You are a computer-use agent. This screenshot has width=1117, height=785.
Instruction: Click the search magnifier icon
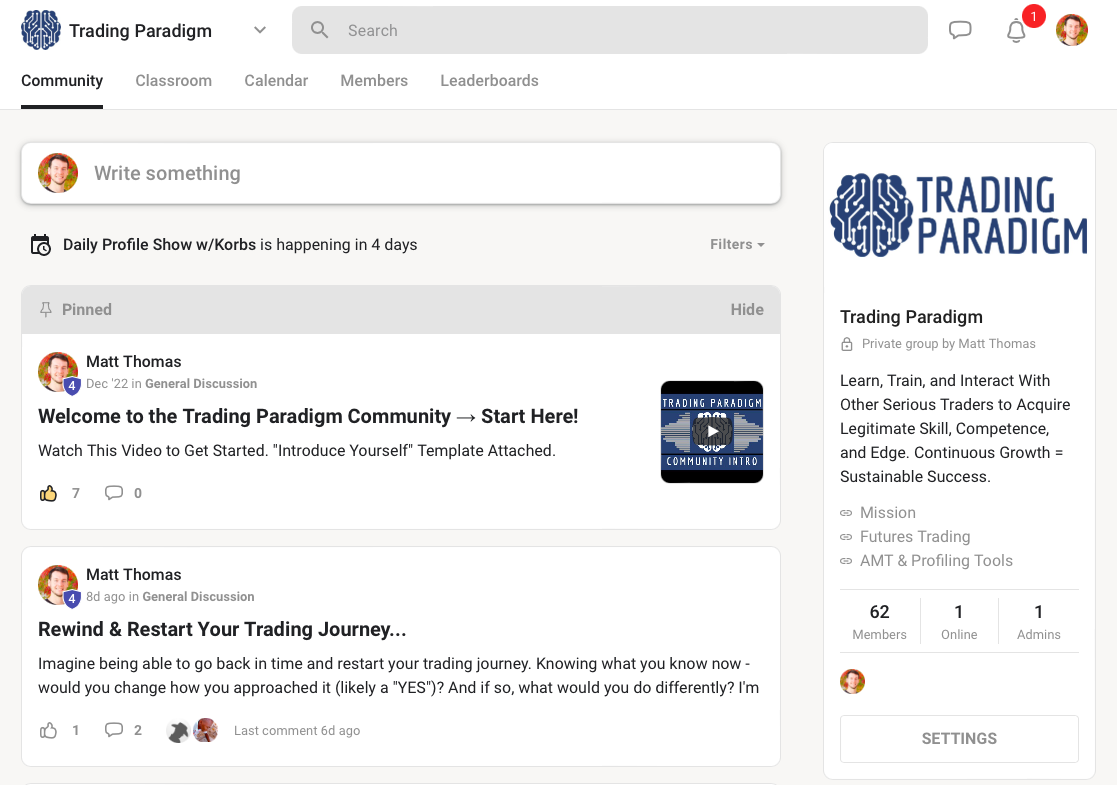click(x=318, y=30)
